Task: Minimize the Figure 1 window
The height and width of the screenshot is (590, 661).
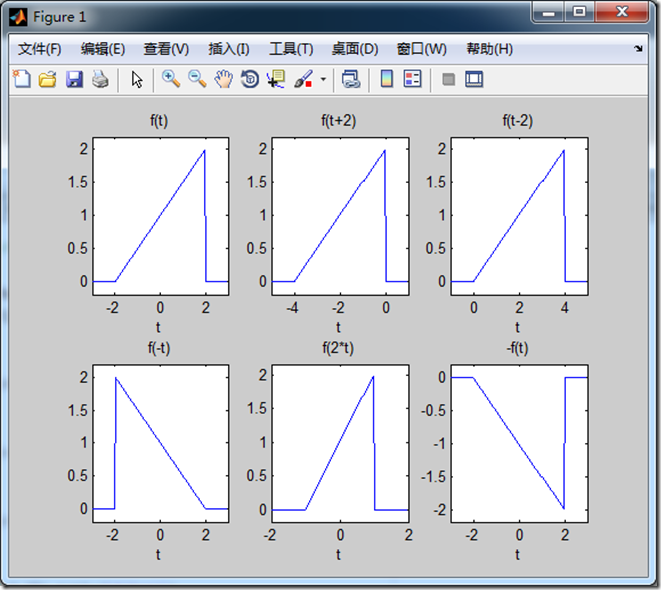Action: (548, 13)
